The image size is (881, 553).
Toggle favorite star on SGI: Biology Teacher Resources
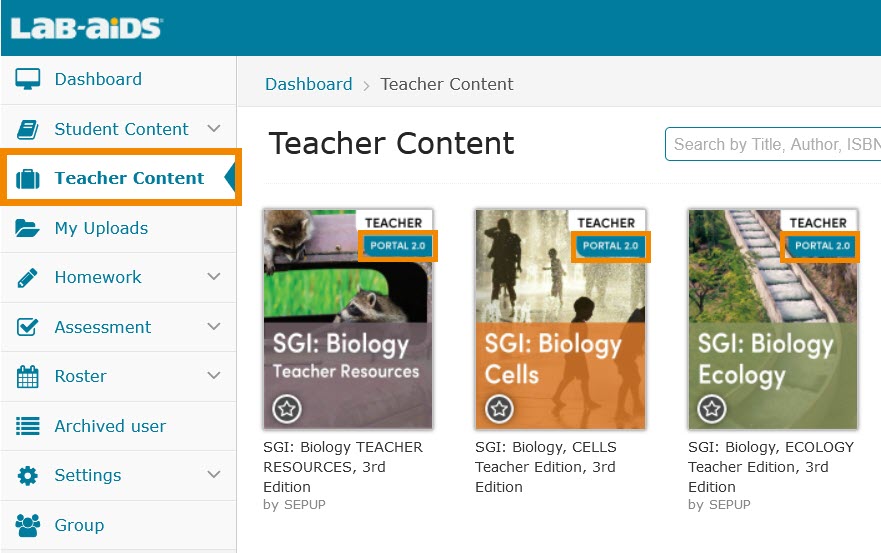(x=287, y=408)
